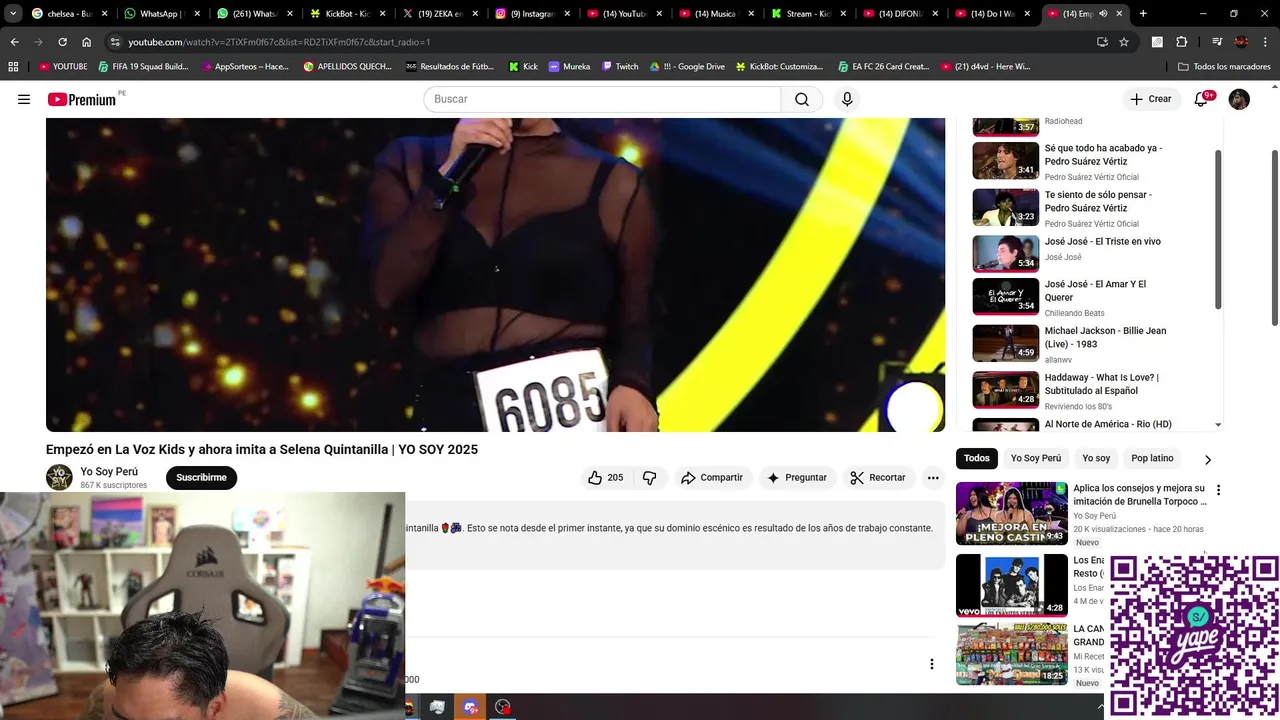This screenshot has width=1280, height=720.
Task: Reload the page in Chrome
Action: [x=62, y=42]
